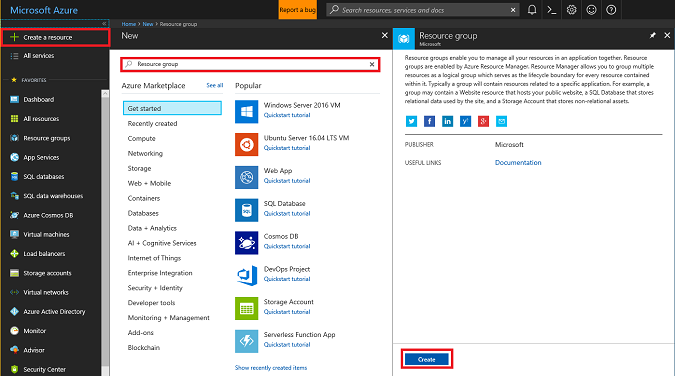Open the notifications bell icon
Viewport: 675px width, 376px height.
[532, 10]
